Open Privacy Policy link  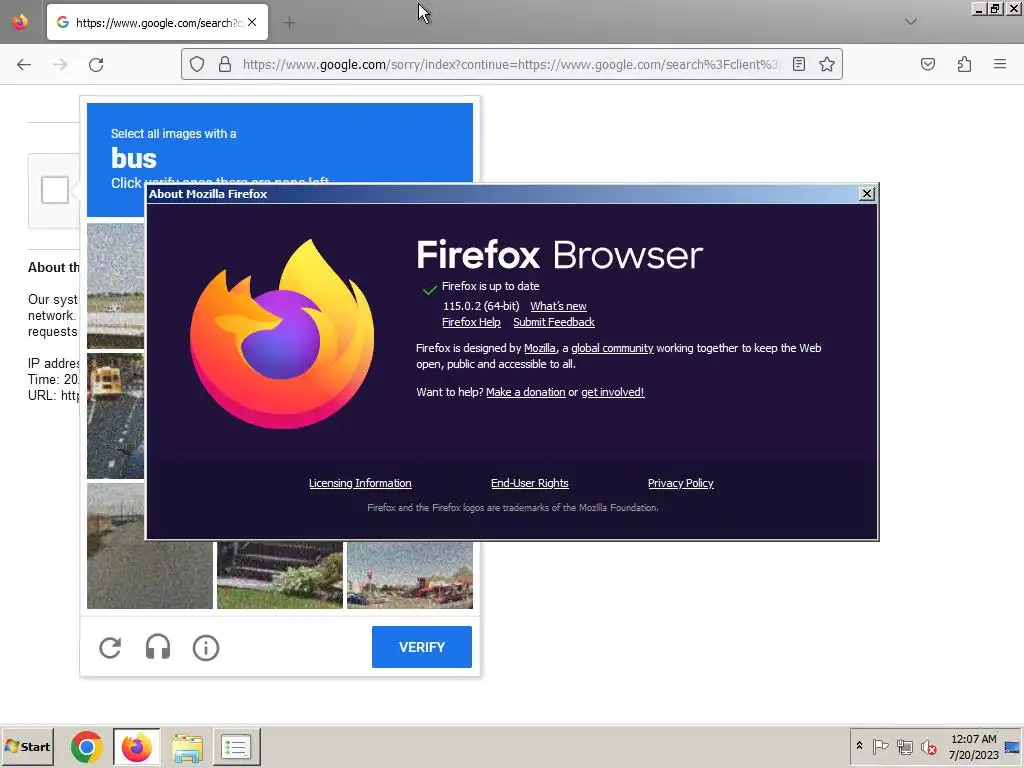click(x=680, y=483)
